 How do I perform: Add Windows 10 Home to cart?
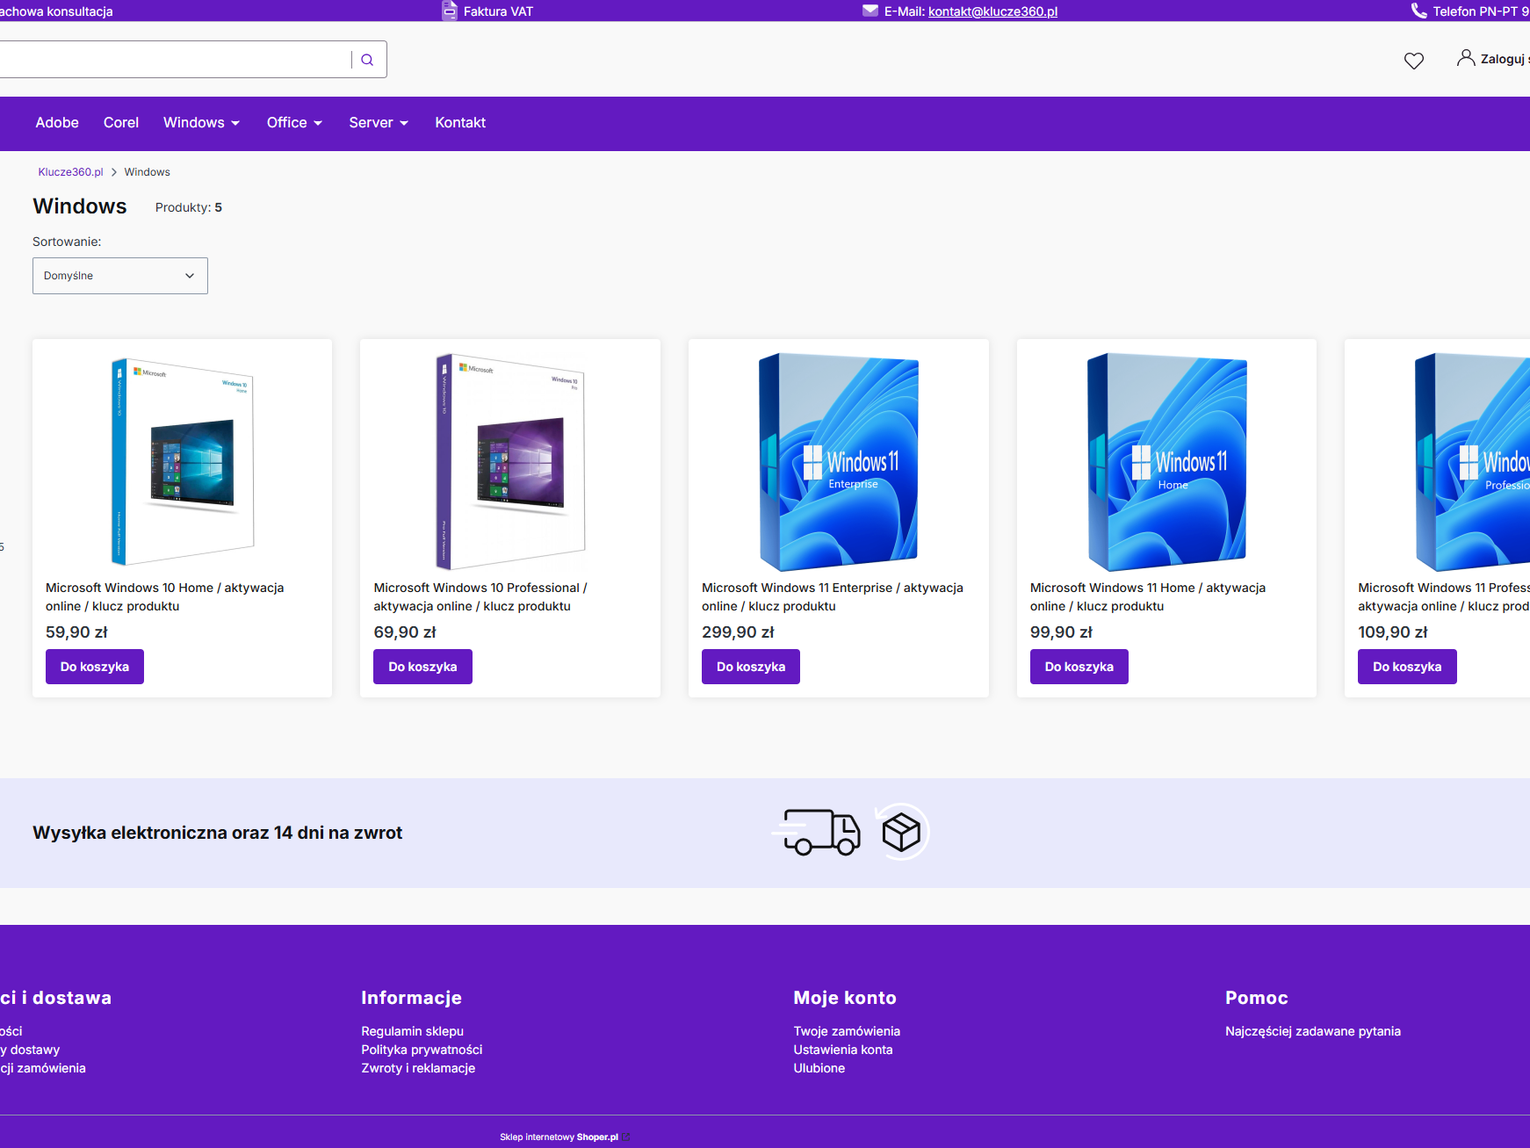pyautogui.click(x=95, y=667)
